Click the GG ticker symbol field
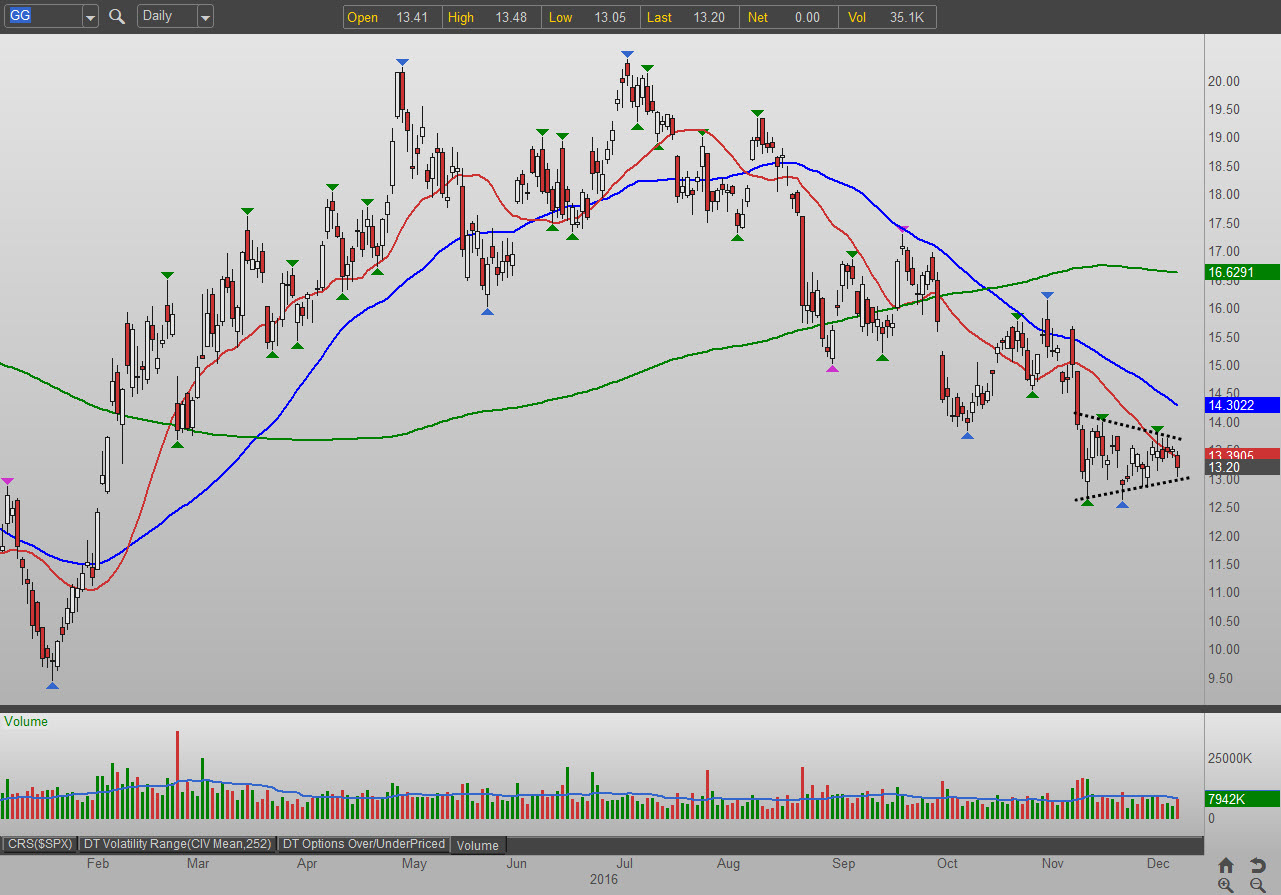Screen dimensions: 1281x895 tap(42, 16)
